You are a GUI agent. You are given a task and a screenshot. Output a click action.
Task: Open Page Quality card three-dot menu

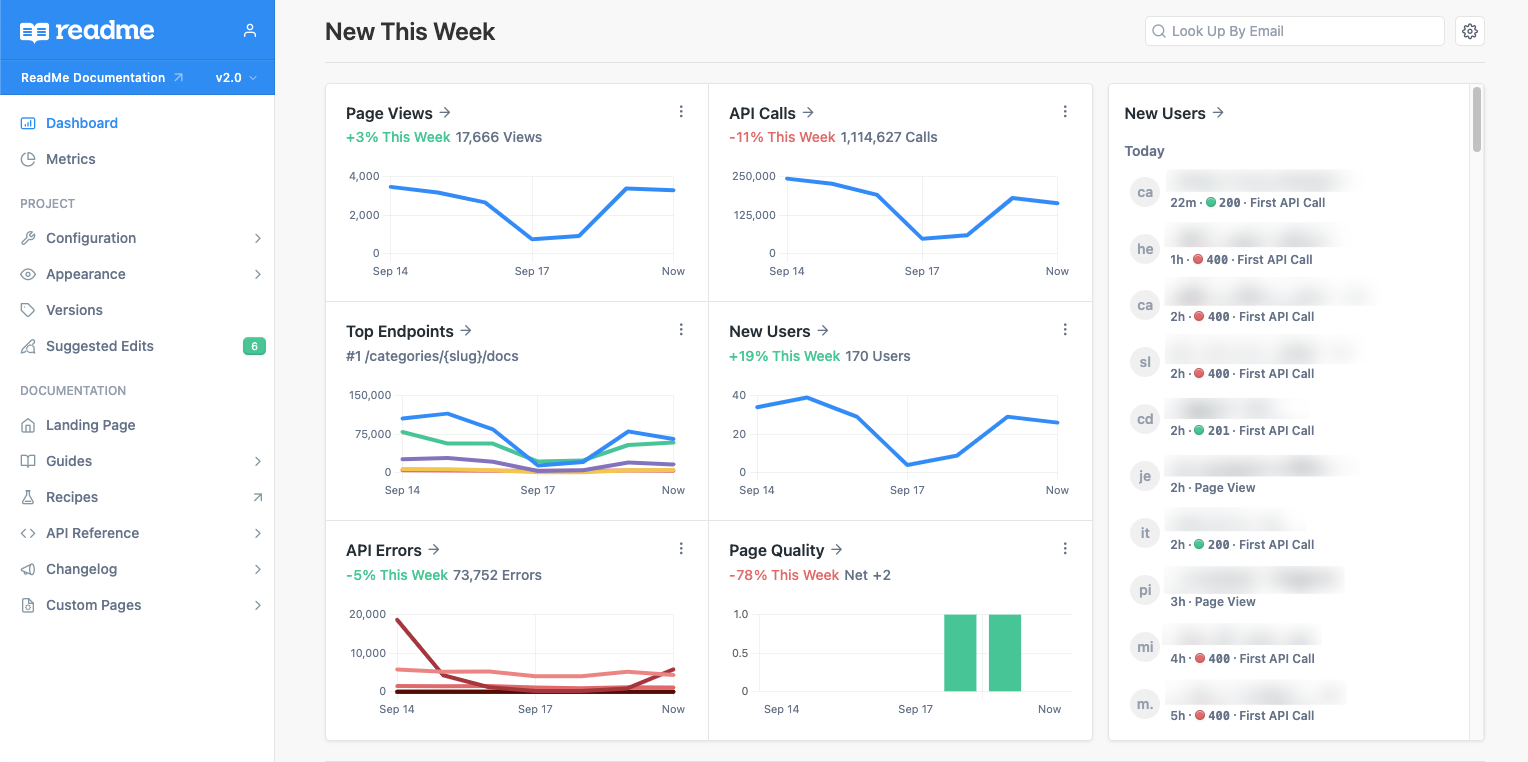pos(1065,549)
